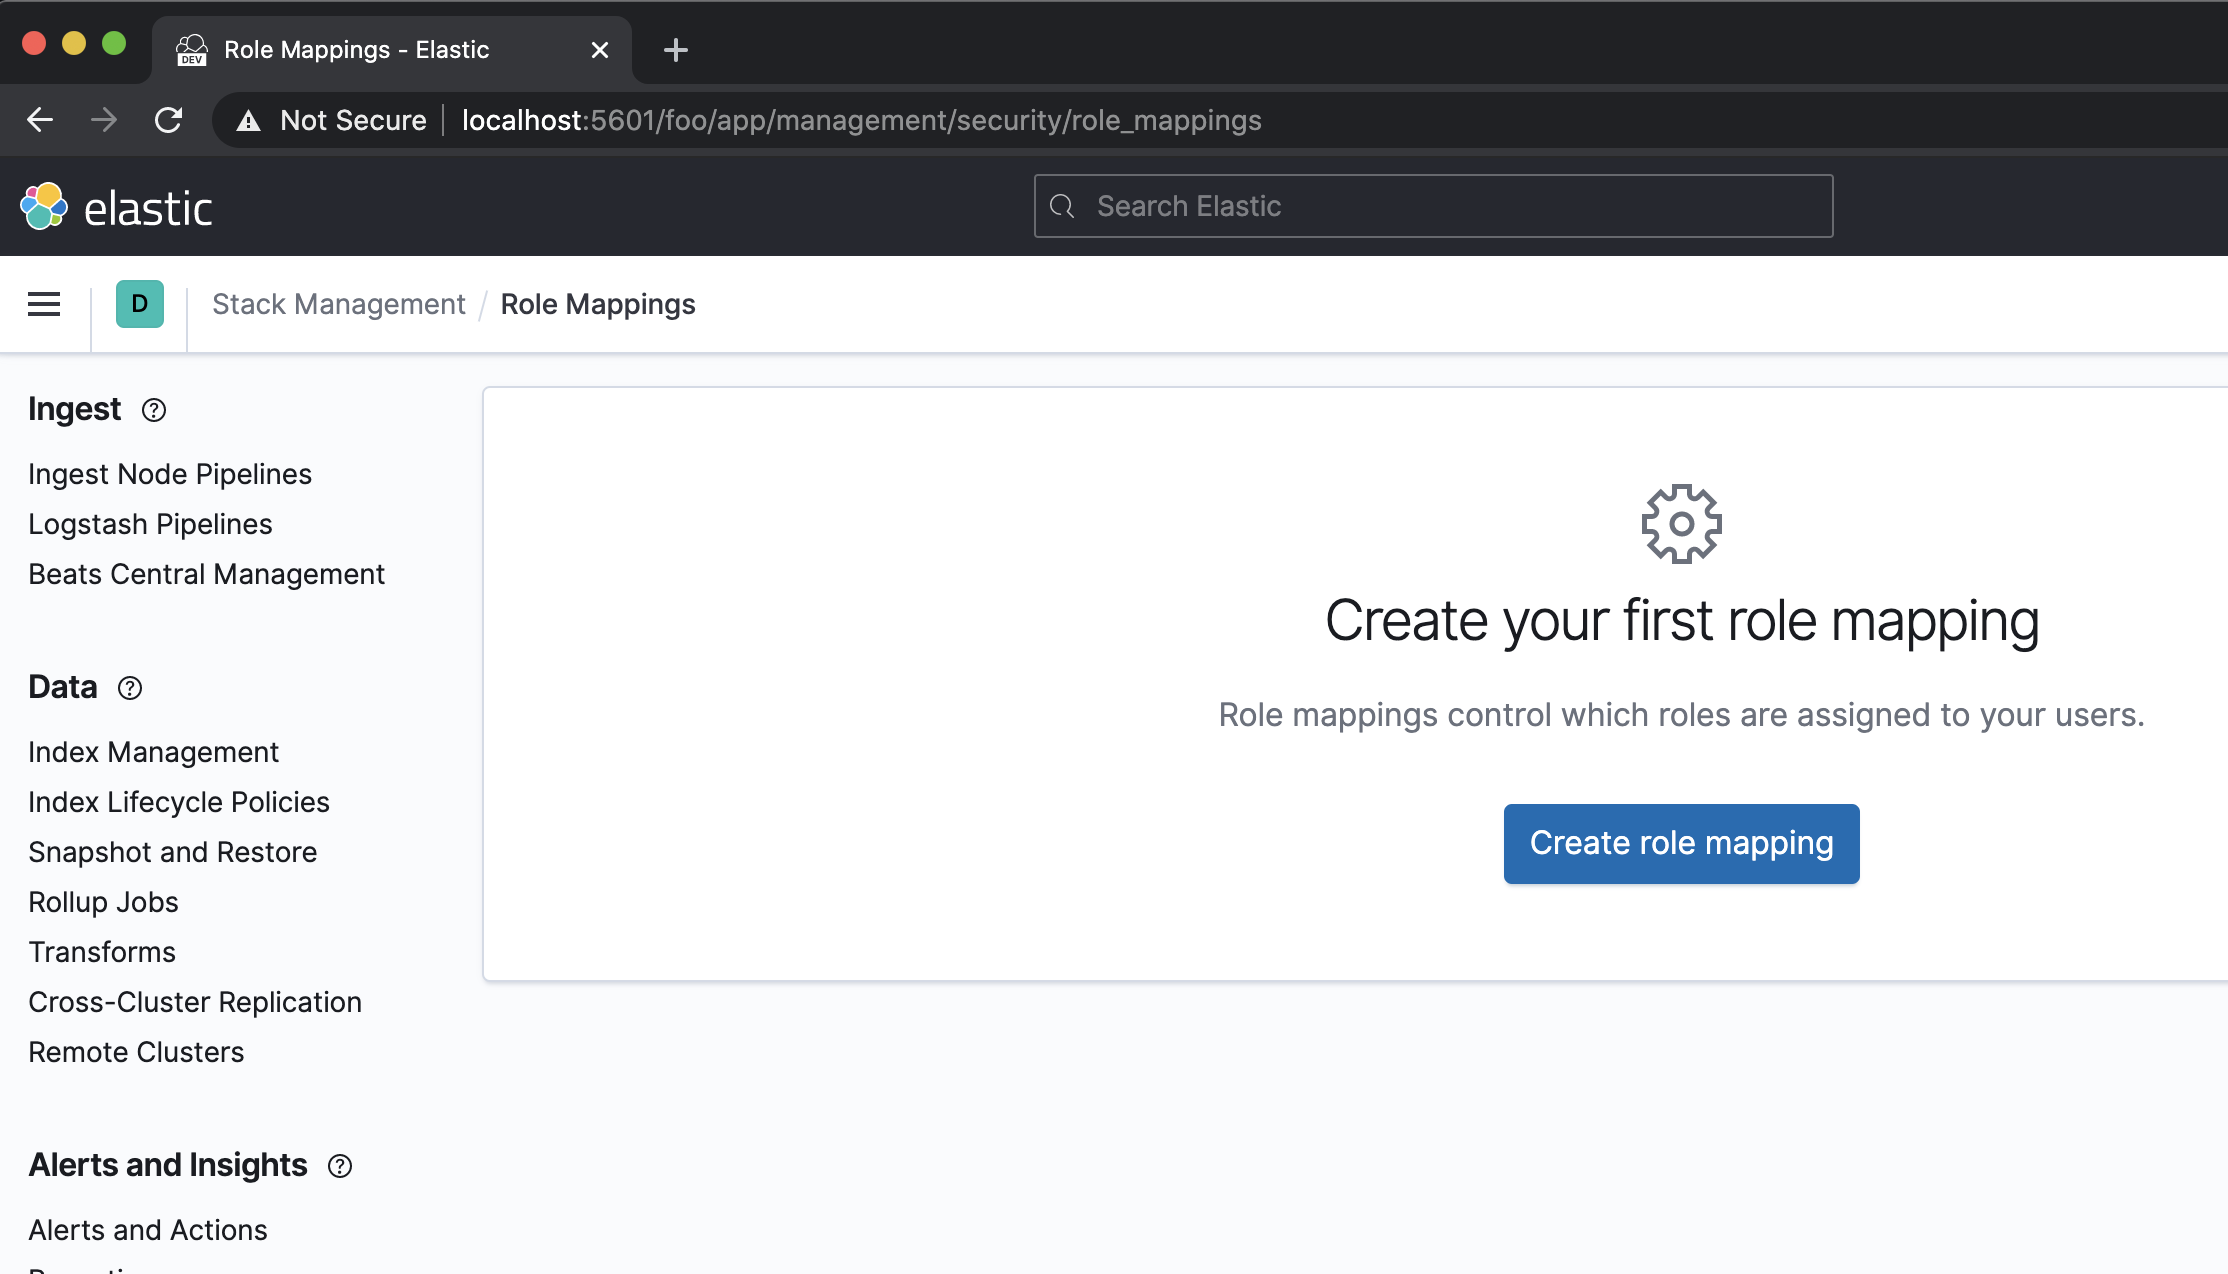Open Stack Management breadcrumb link
The width and height of the screenshot is (2228, 1274).
(338, 304)
